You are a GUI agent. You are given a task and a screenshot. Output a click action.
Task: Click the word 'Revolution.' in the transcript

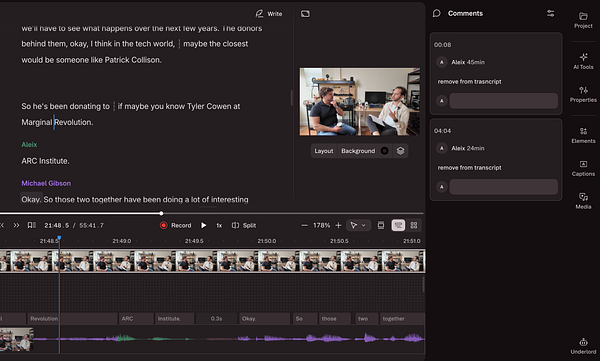click(x=73, y=122)
